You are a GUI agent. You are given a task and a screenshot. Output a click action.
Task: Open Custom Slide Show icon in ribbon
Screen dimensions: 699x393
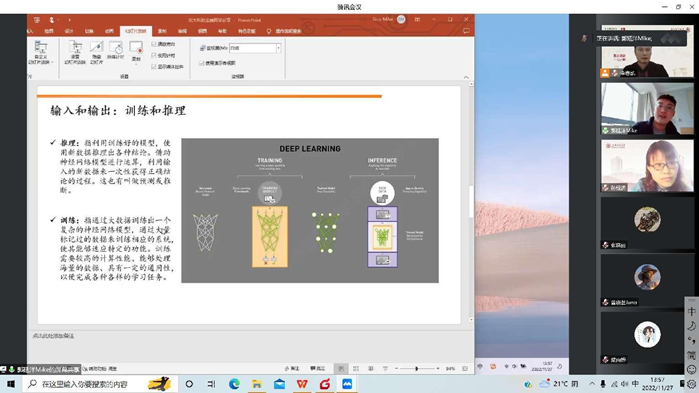click(x=41, y=53)
